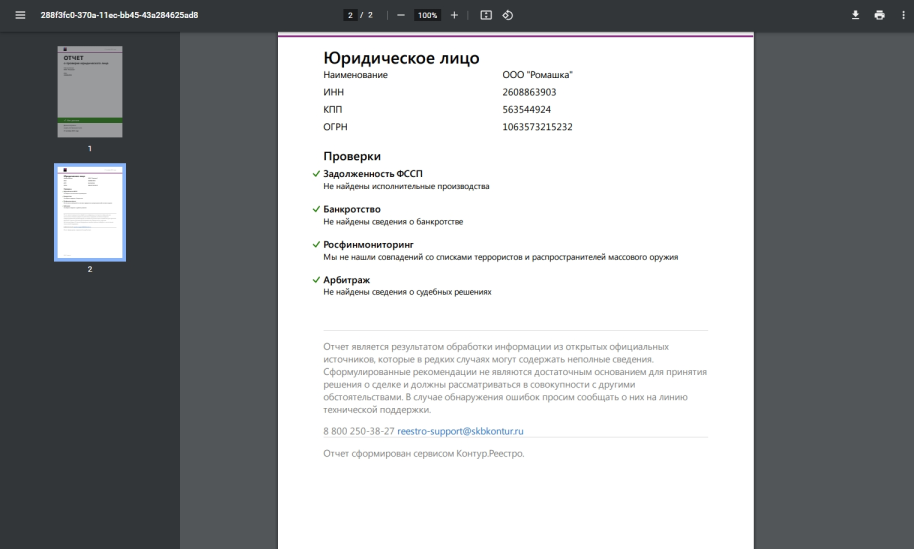Click the ОГРН value 1063573215232
The image size is (914, 549).
537,127
